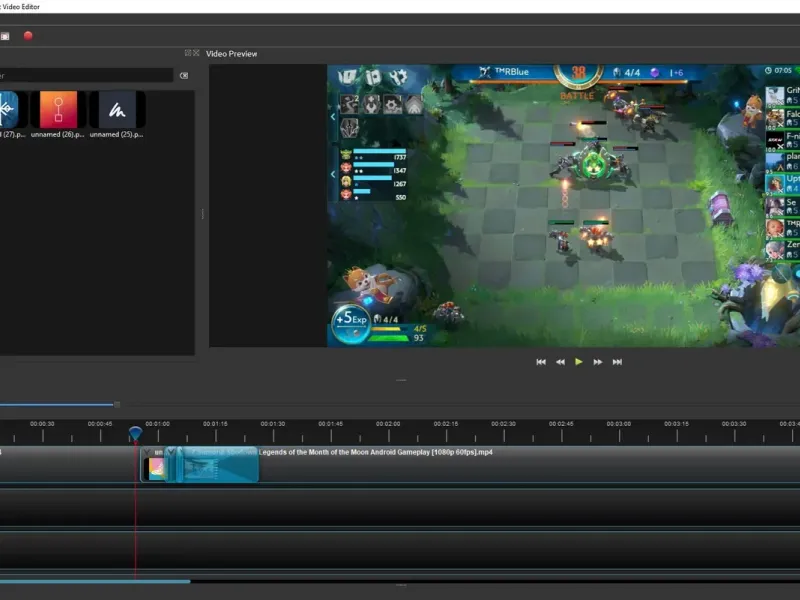Play the video preview
Viewport: 800px width, 600px height.
pos(579,362)
